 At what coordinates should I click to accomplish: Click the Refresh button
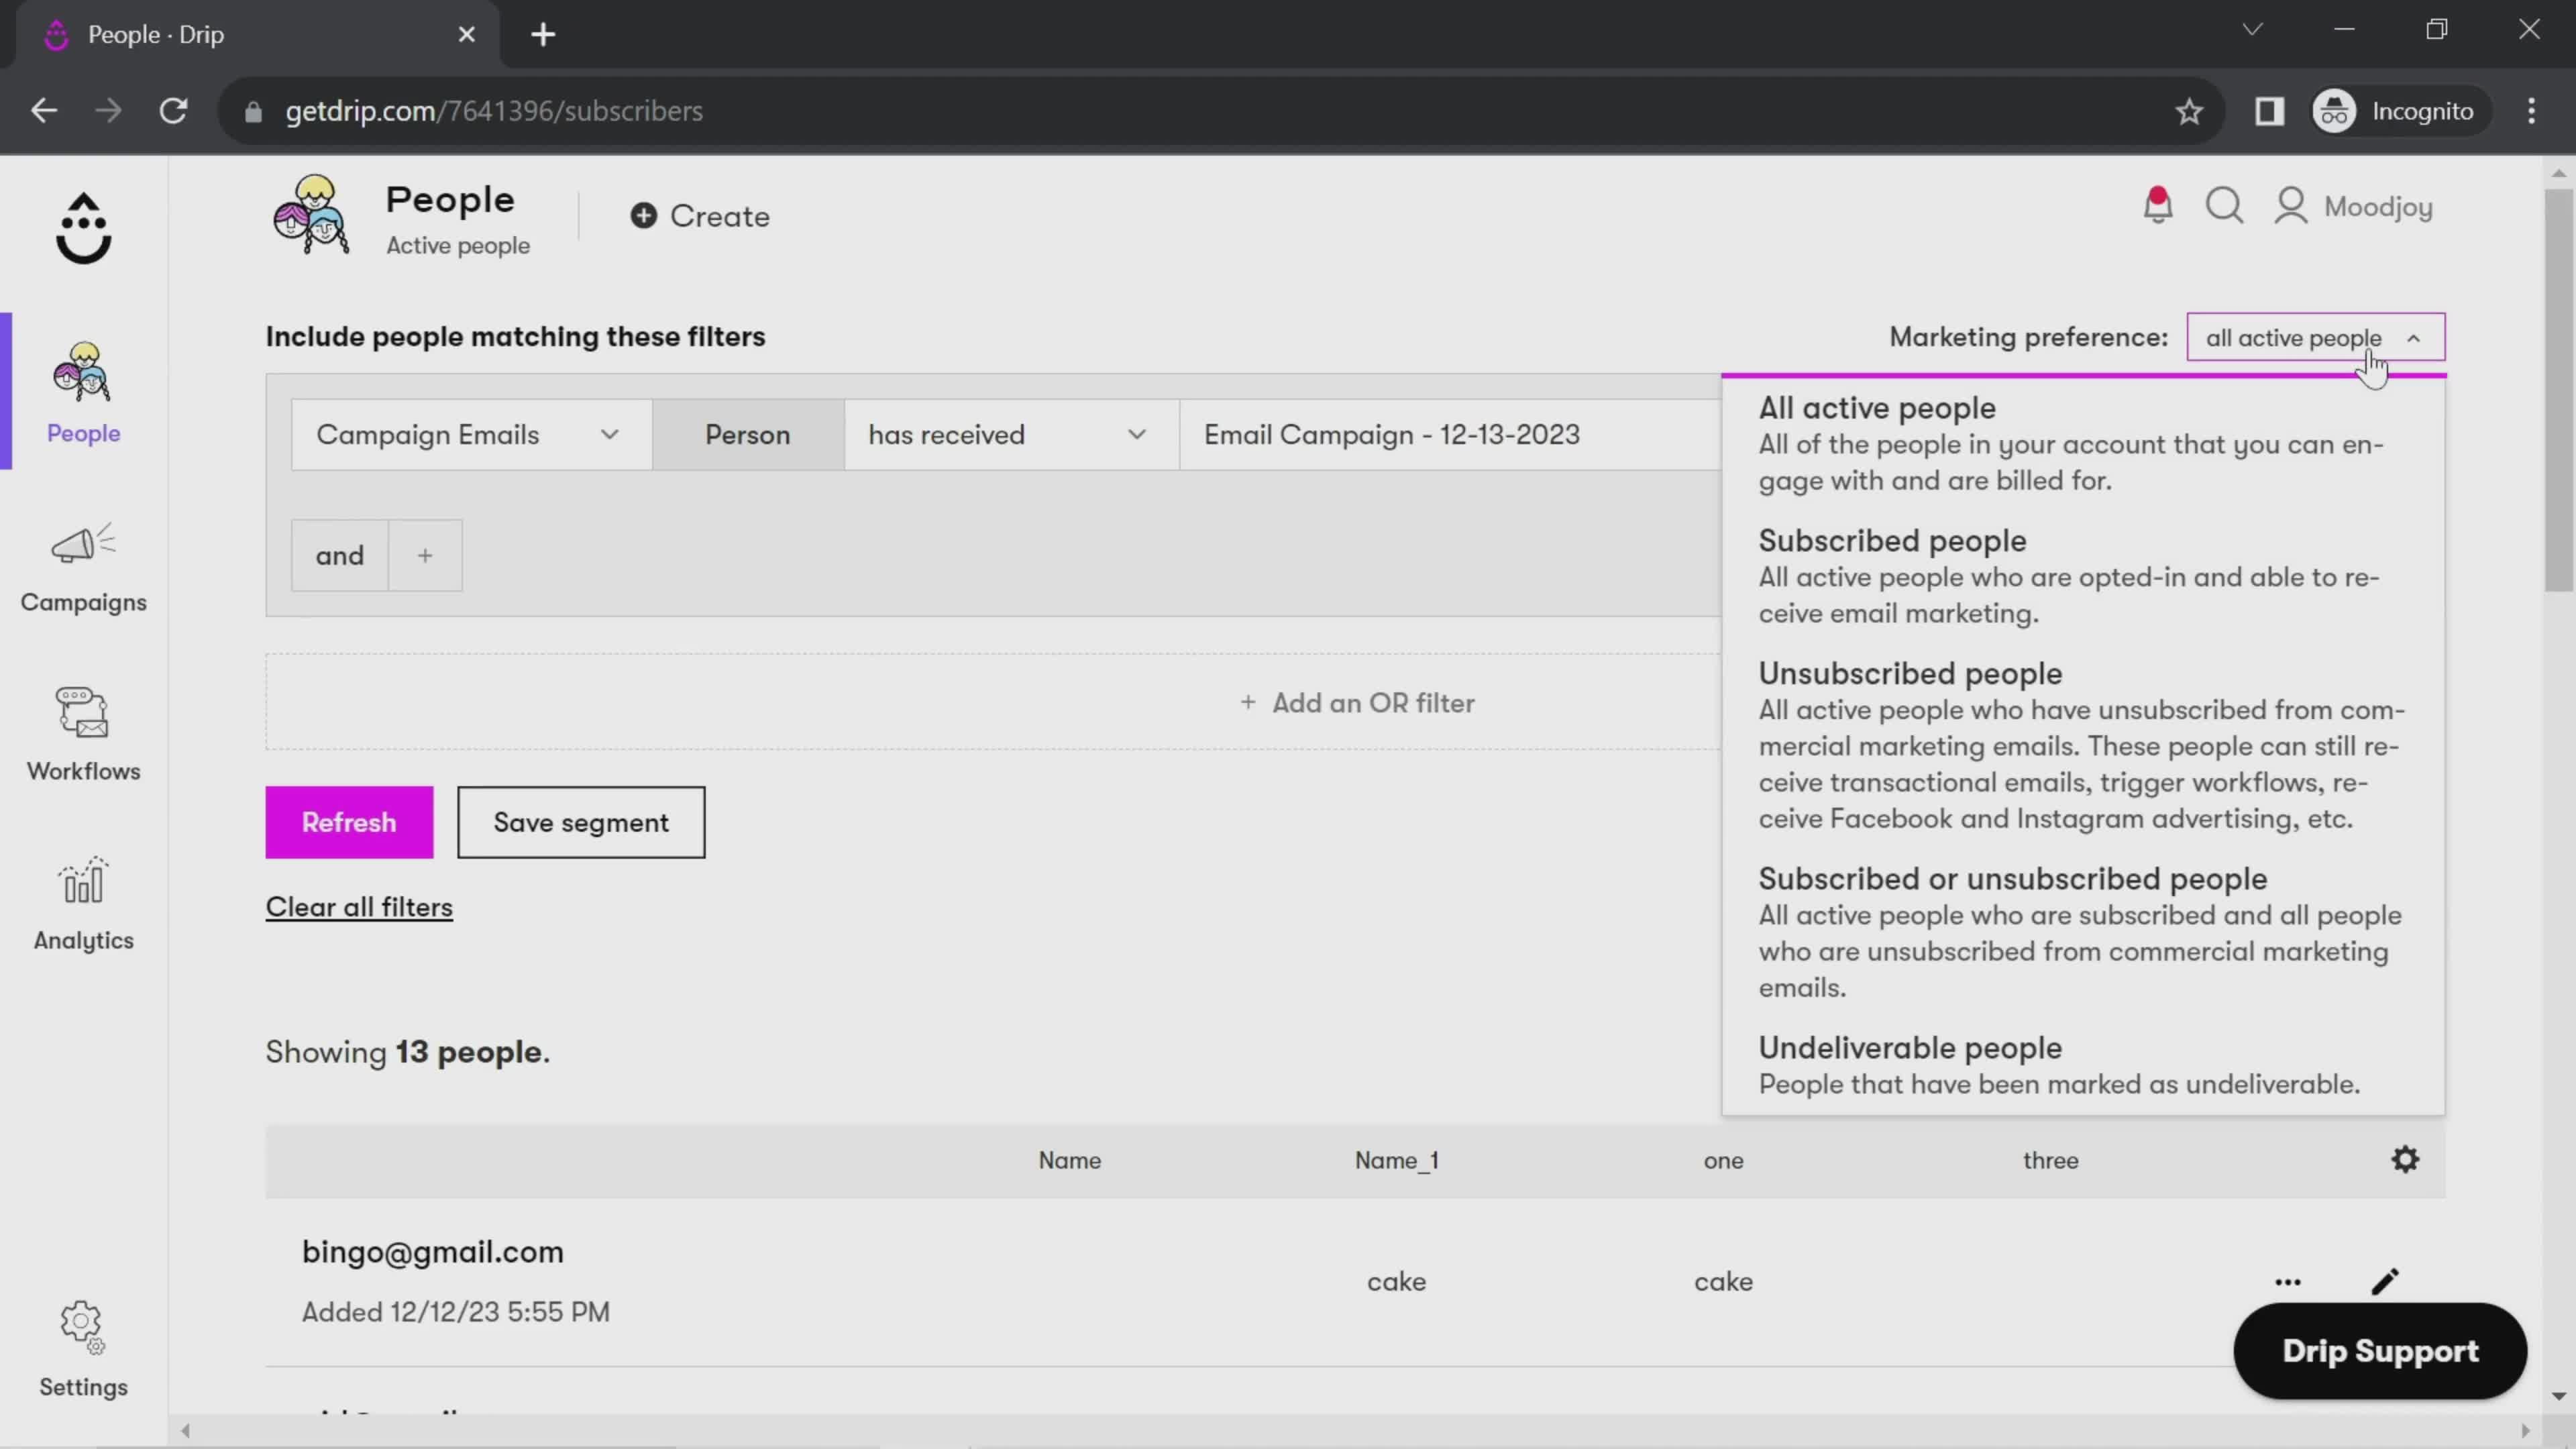(349, 822)
